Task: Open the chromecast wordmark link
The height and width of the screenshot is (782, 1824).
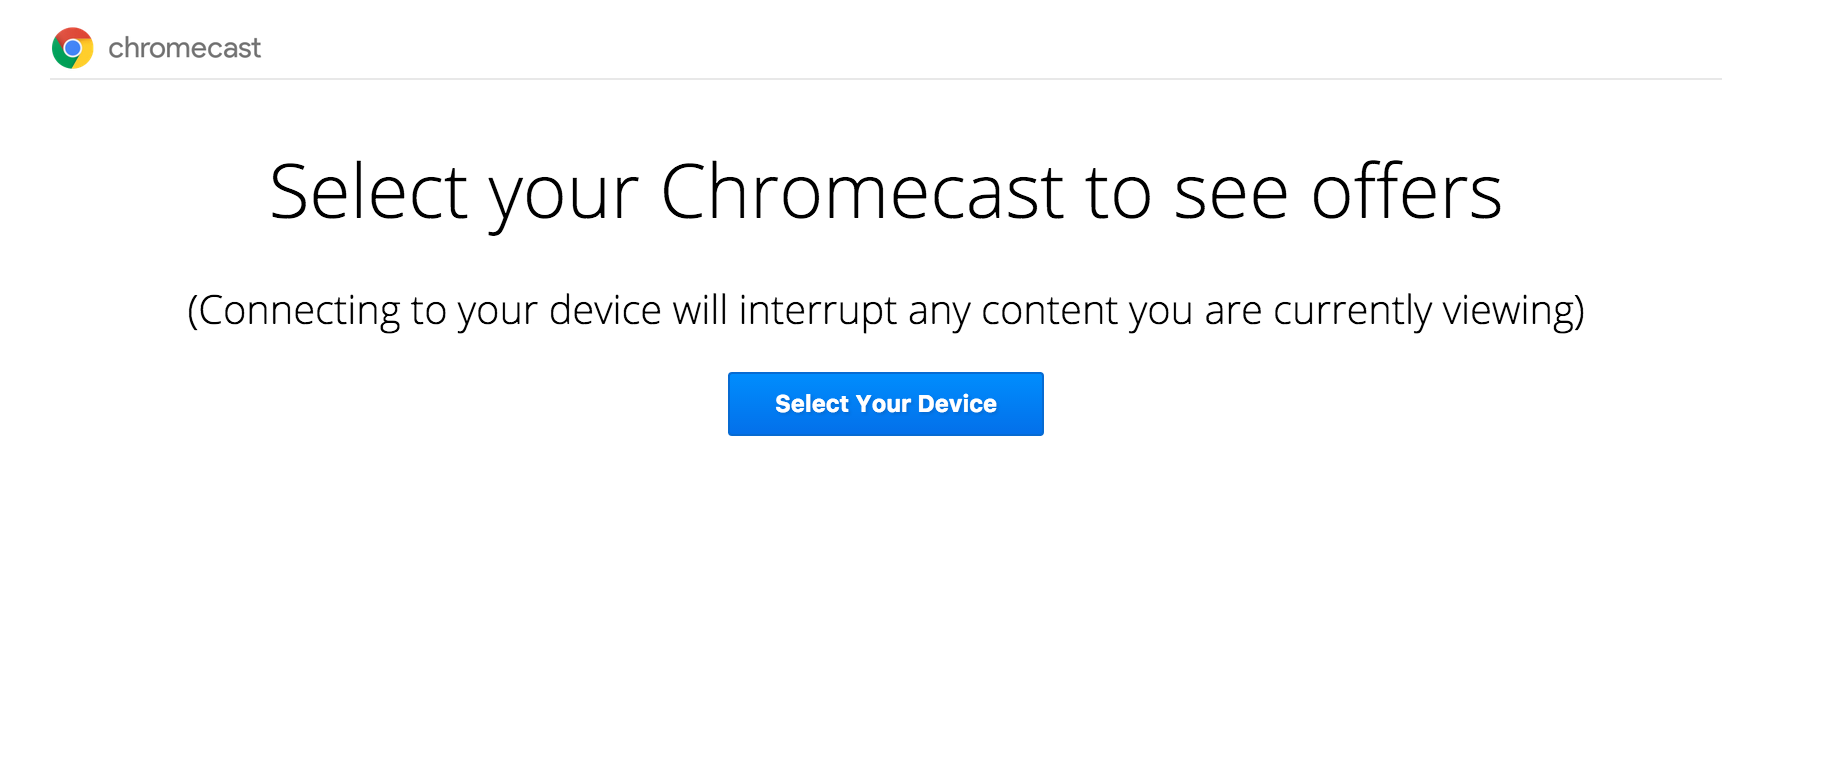Action: click(x=184, y=48)
